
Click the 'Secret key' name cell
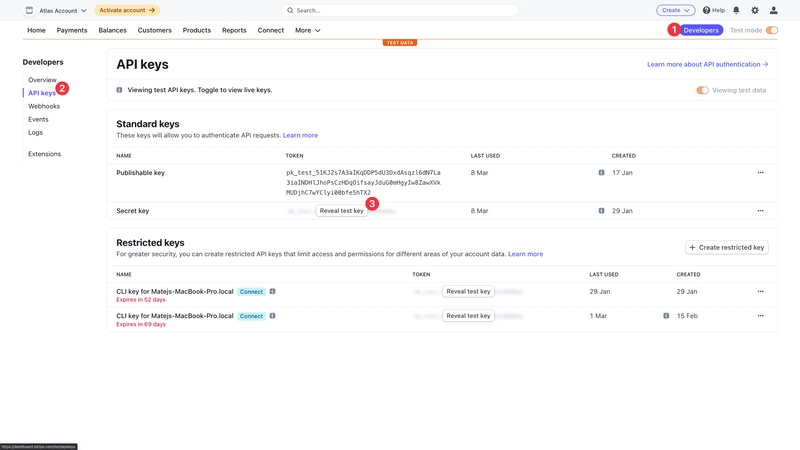[133, 211]
